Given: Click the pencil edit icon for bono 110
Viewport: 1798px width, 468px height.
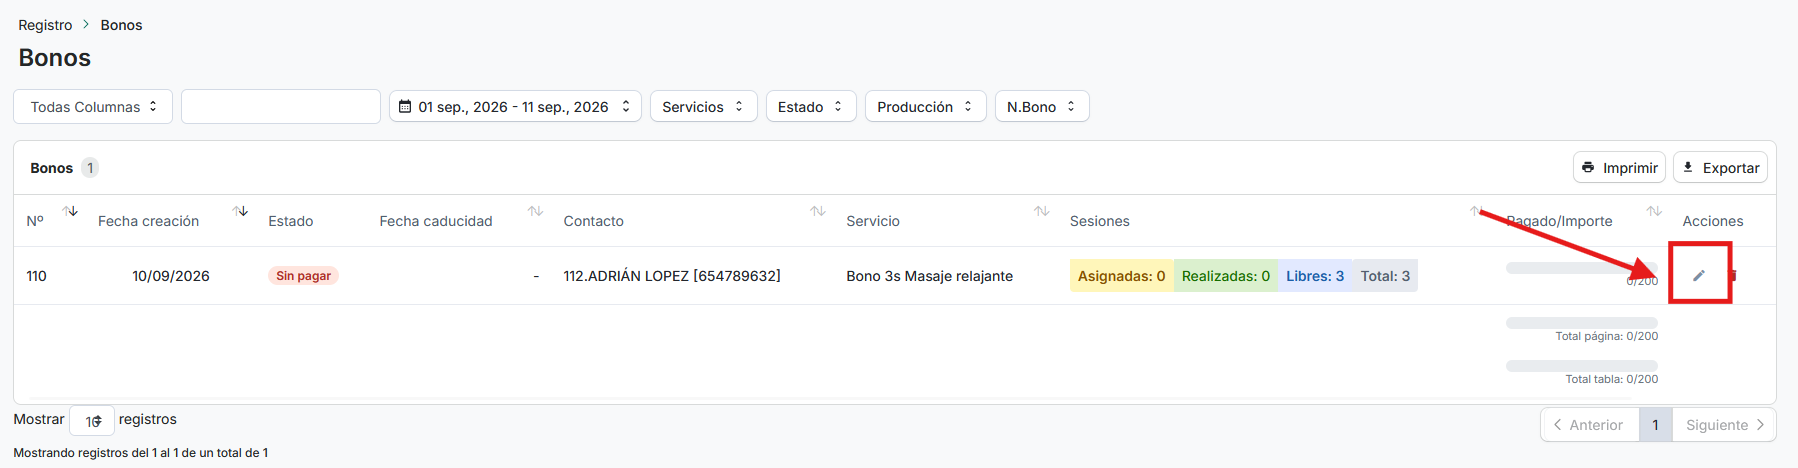Looking at the screenshot, I should 1698,275.
